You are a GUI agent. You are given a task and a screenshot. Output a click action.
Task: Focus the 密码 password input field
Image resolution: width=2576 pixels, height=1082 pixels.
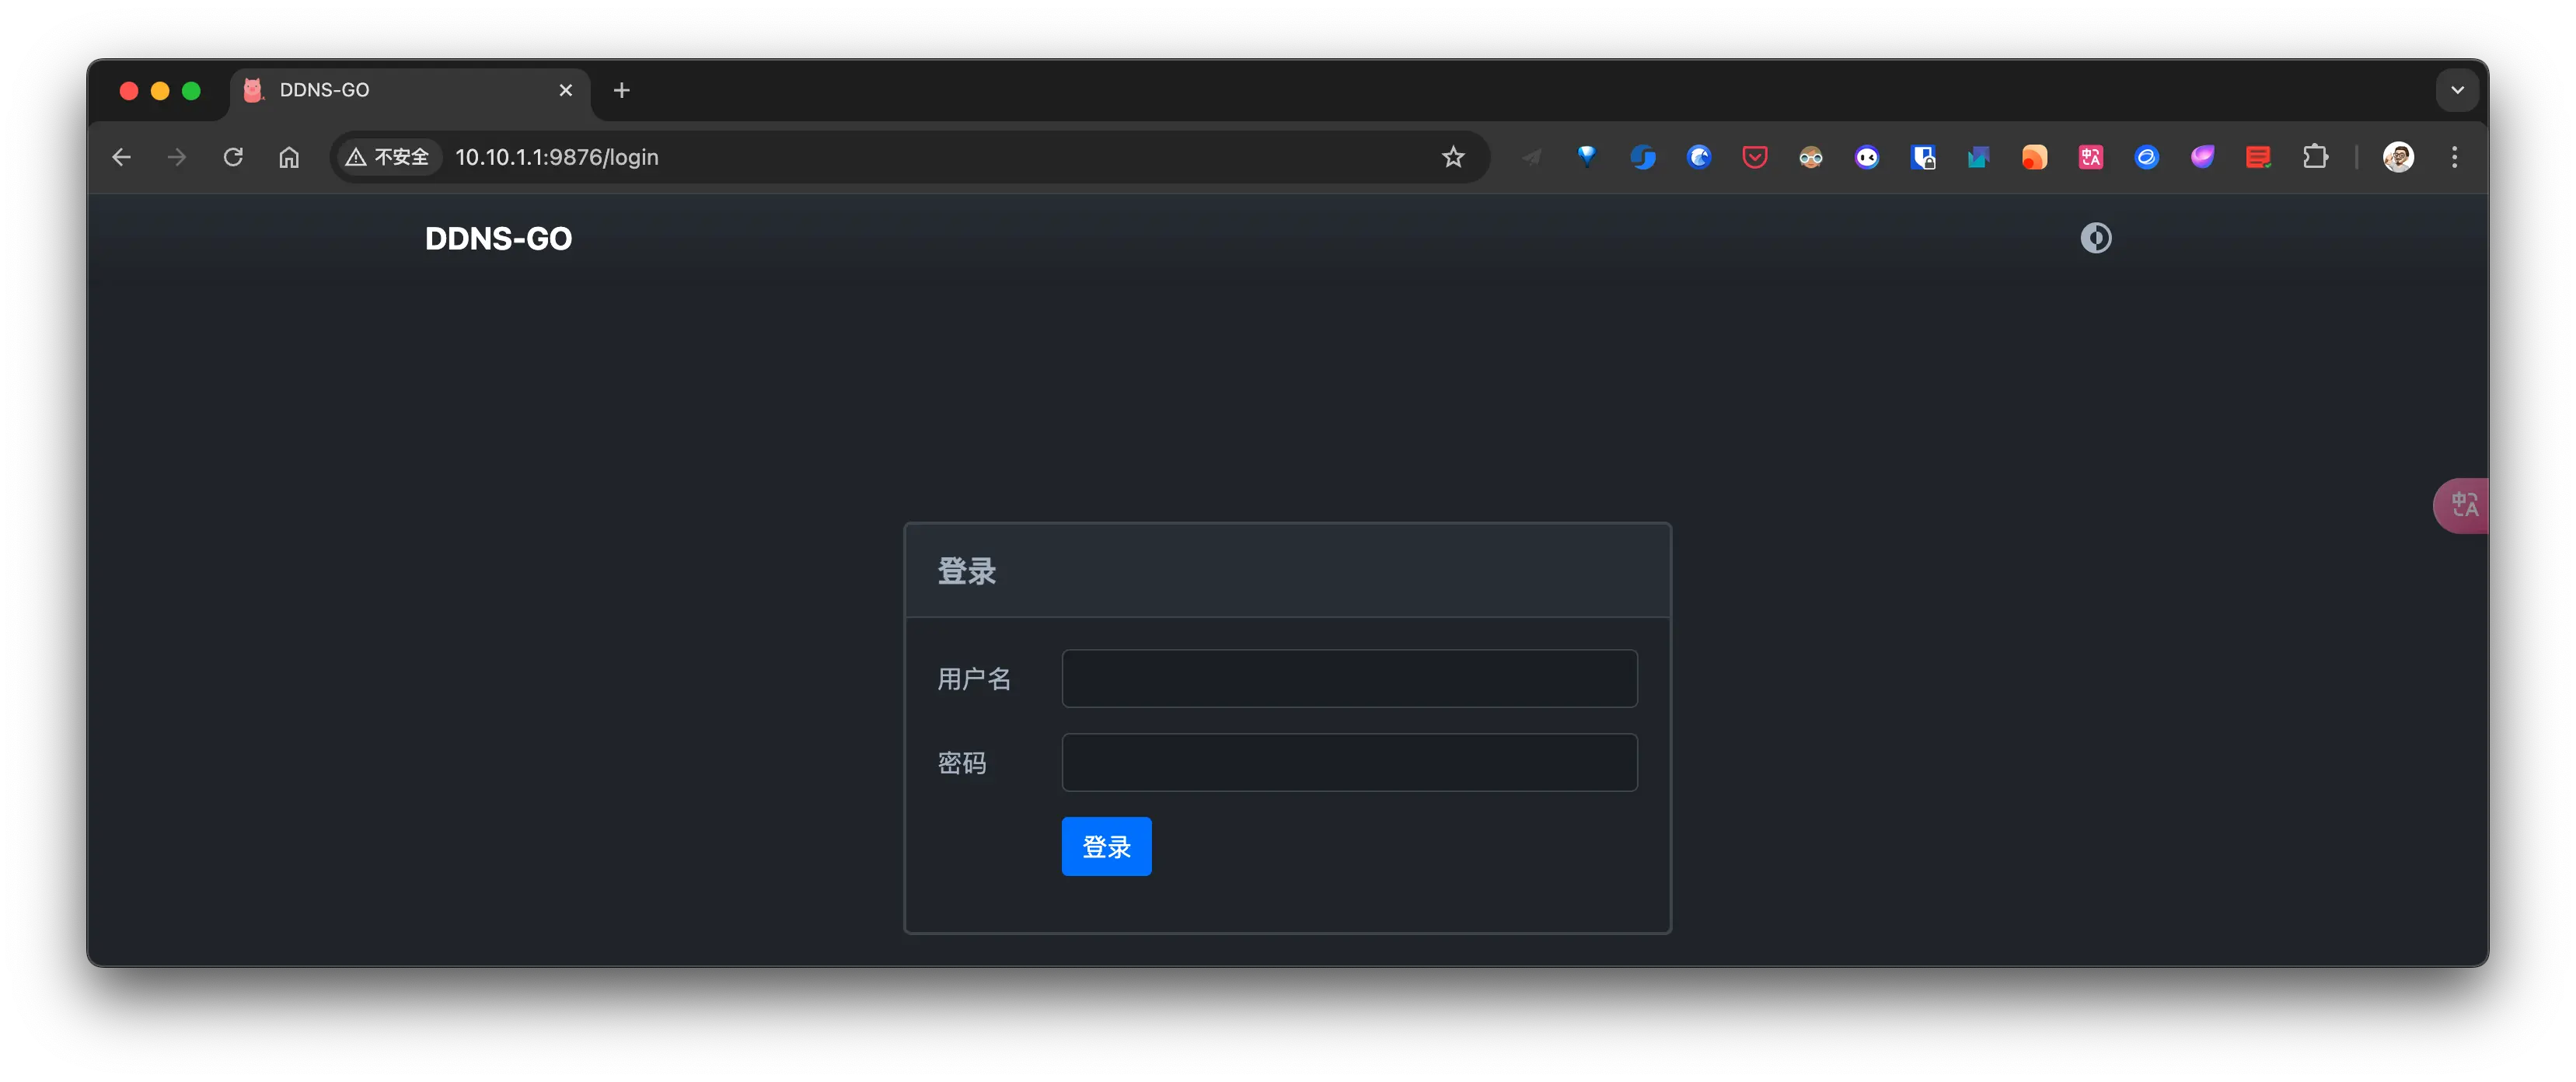(1348, 762)
